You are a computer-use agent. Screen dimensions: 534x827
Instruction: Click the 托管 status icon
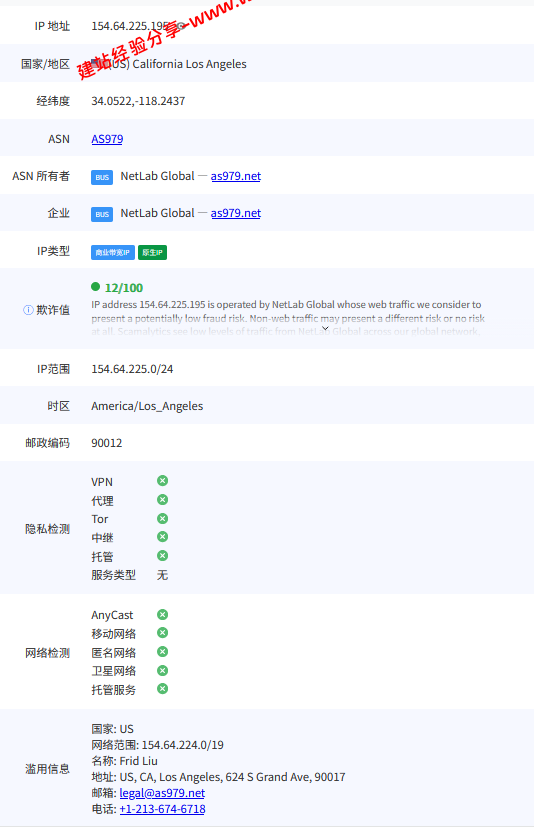(x=163, y=555)
